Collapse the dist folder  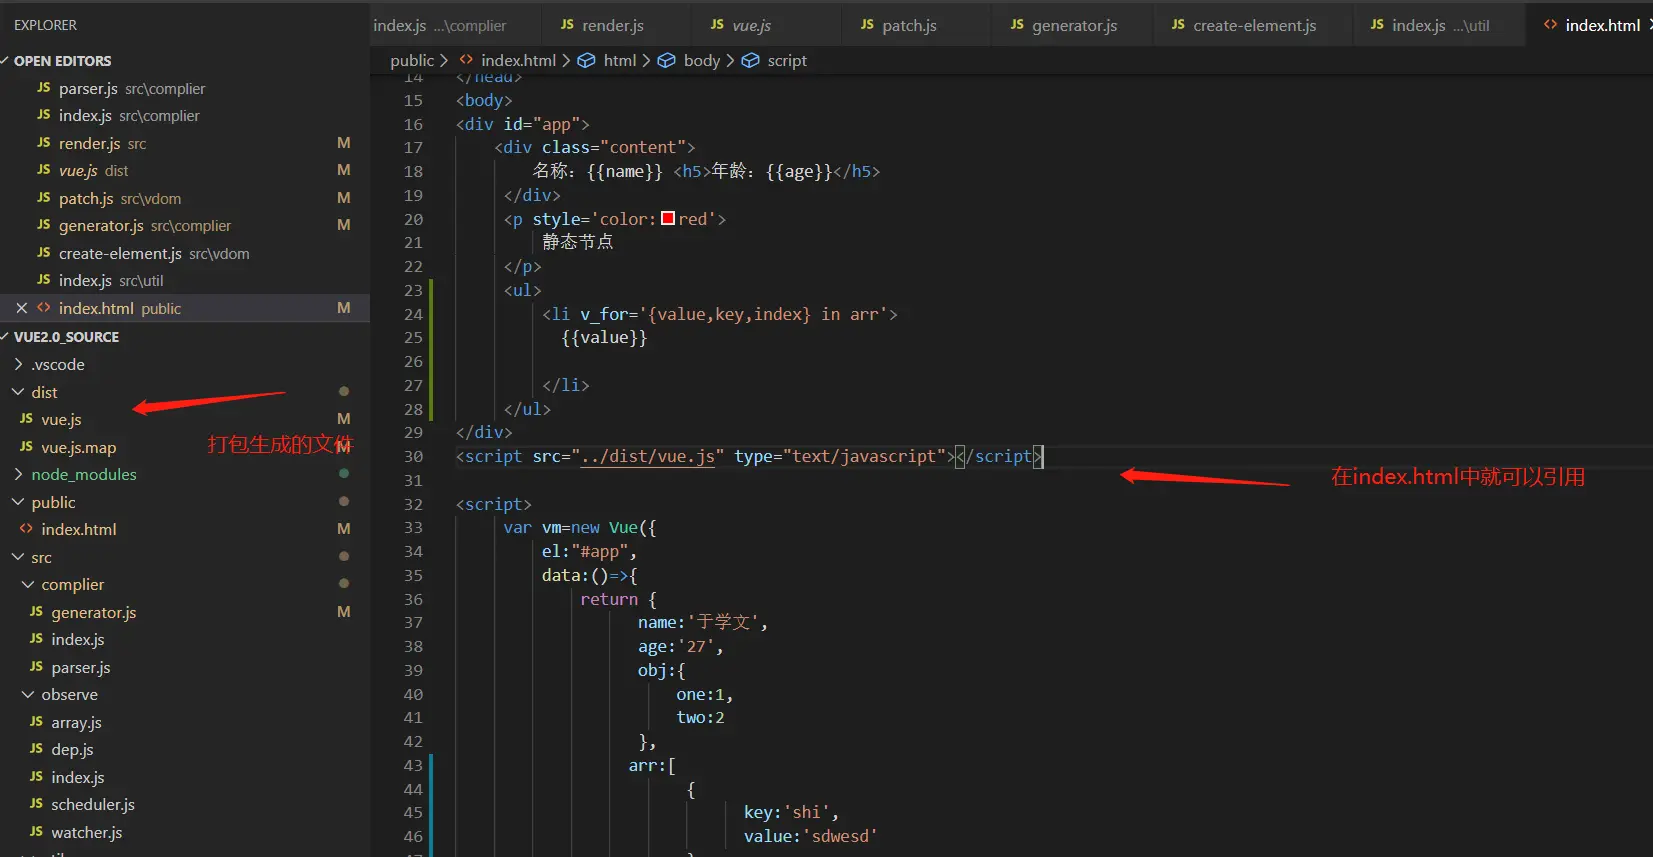tap(18, 392)
